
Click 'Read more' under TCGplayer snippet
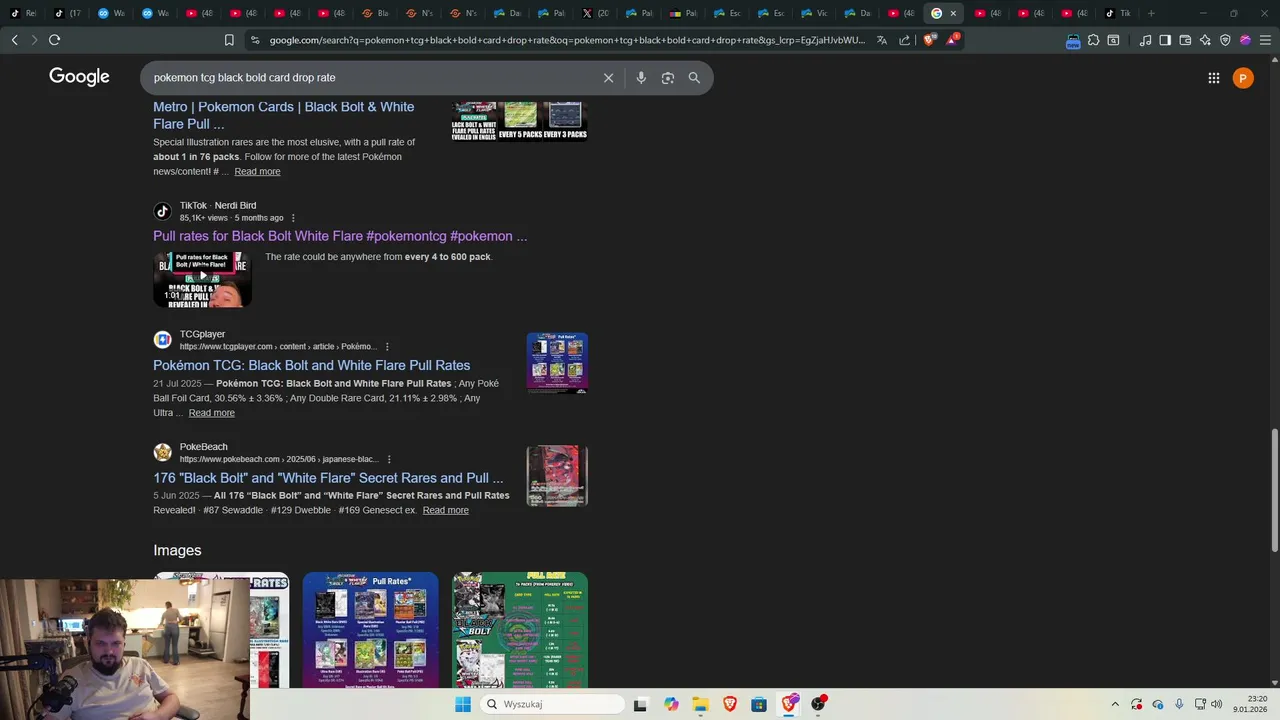[x=211, y=413]
